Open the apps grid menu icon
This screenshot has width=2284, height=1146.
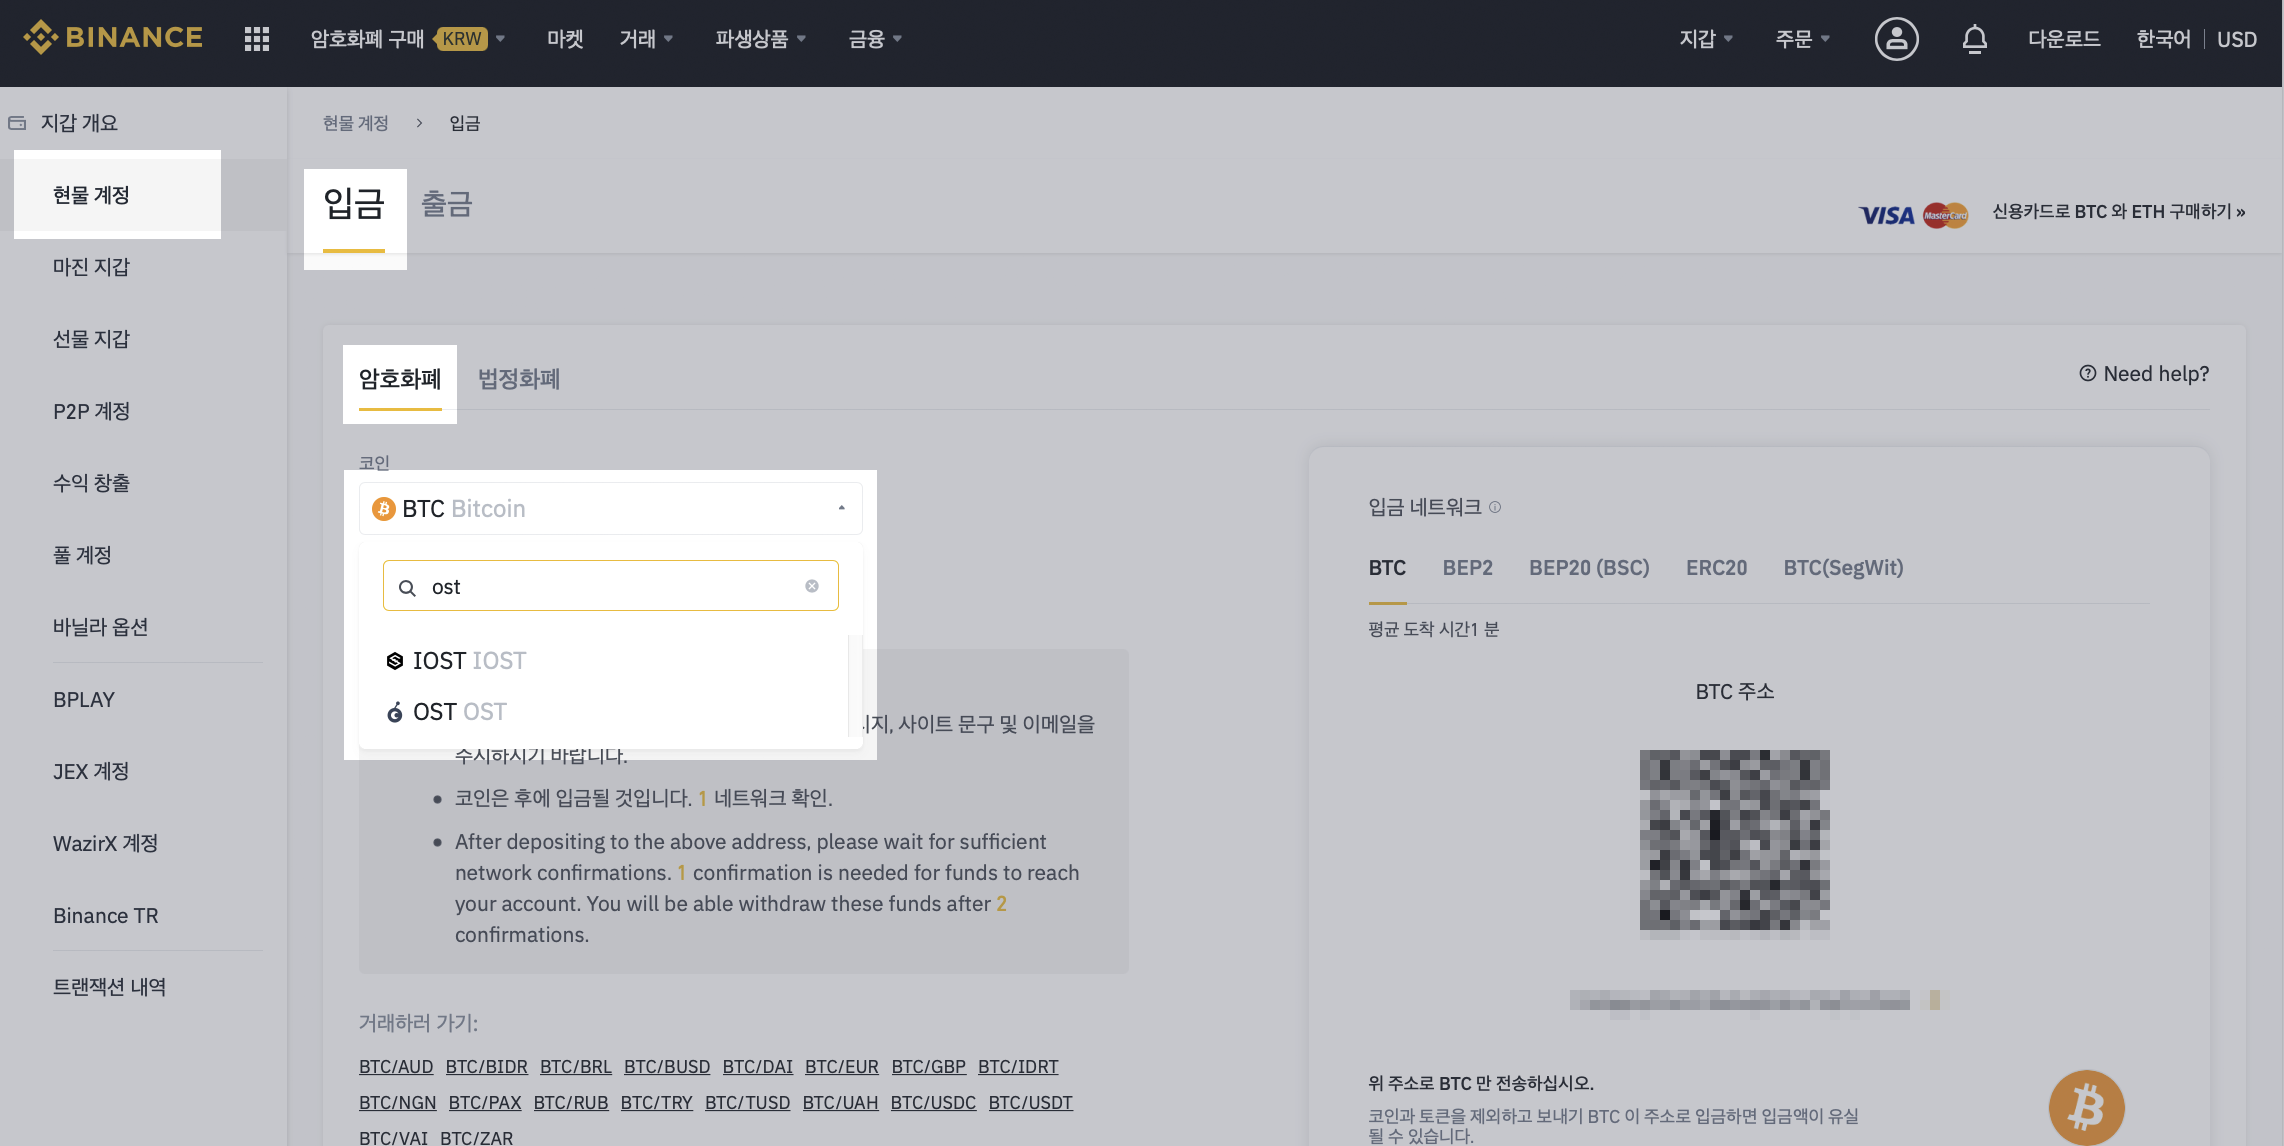(x=257, y=39)
